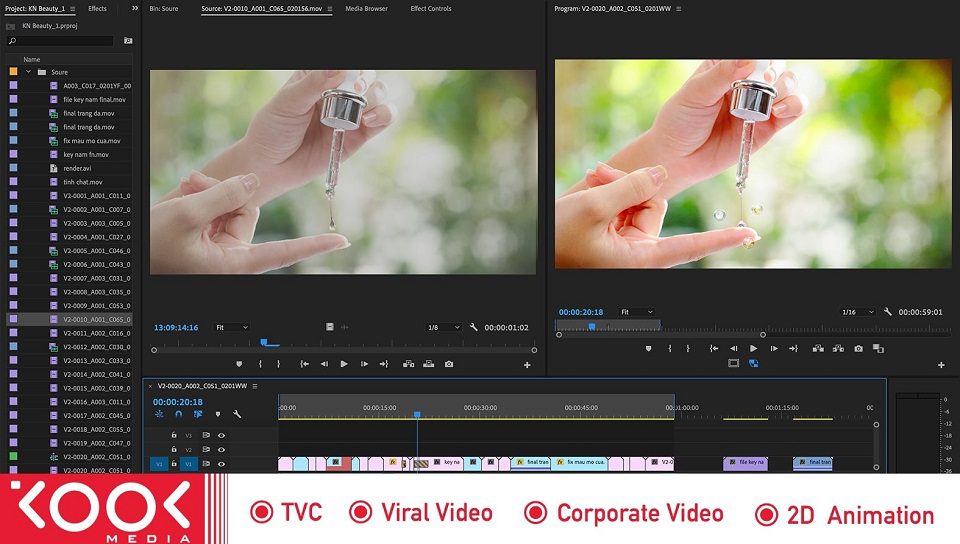Switch to the Effects panel tab

(x=97, y=8)
